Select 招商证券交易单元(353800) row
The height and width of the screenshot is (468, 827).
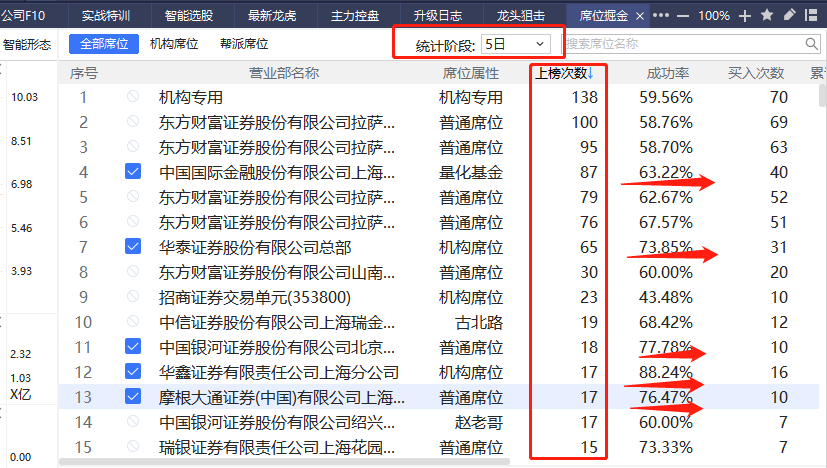point(255,297)
